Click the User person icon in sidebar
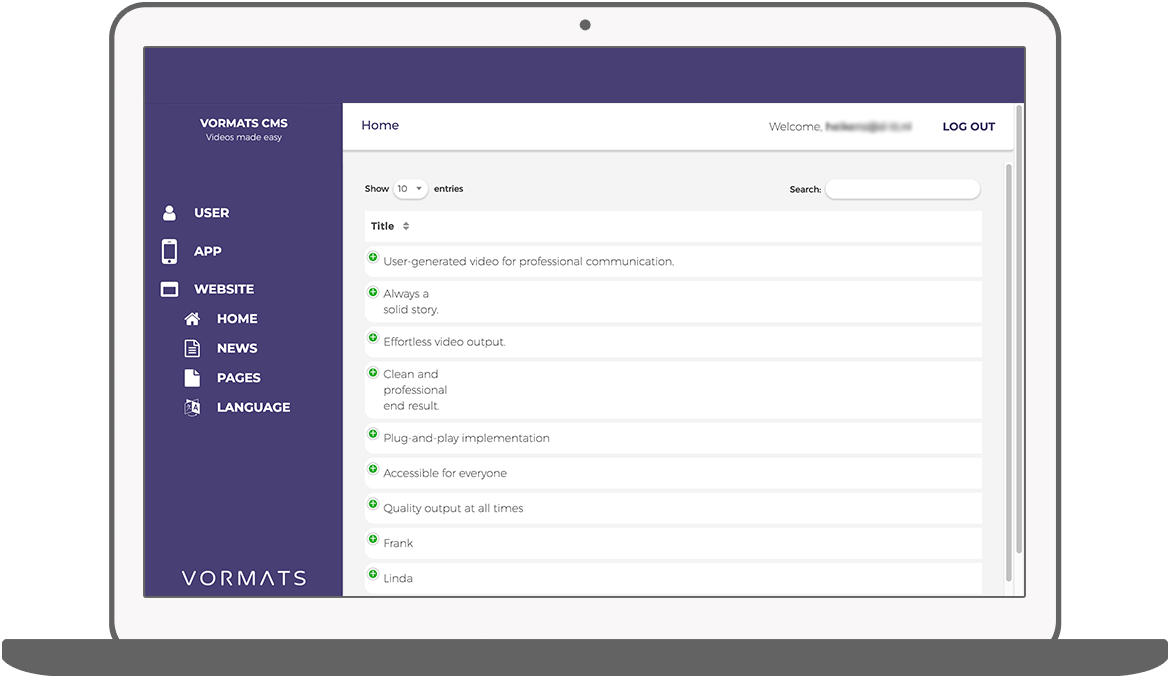The image size is (1170, 678). (169, 213)
